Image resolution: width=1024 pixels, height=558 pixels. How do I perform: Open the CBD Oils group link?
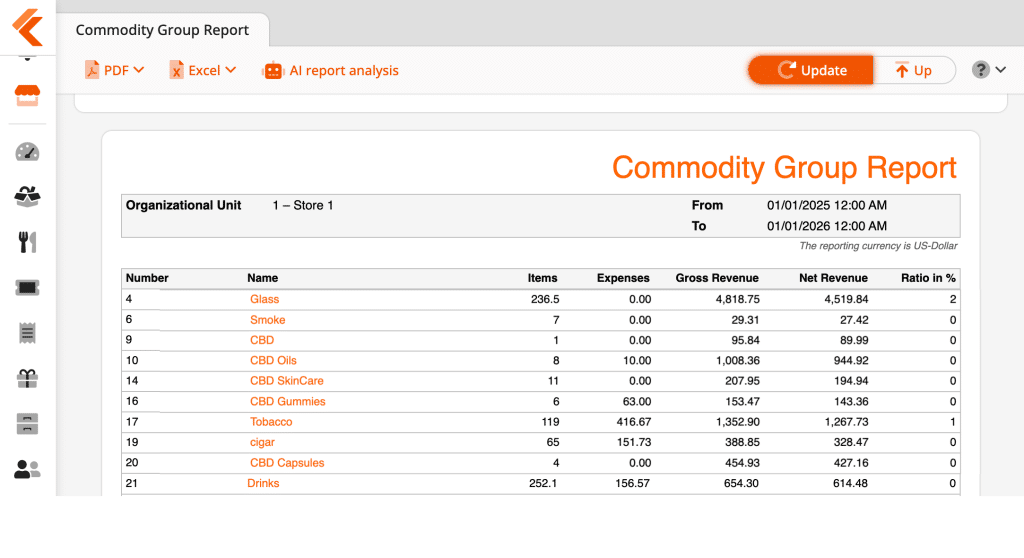(273, 361)
